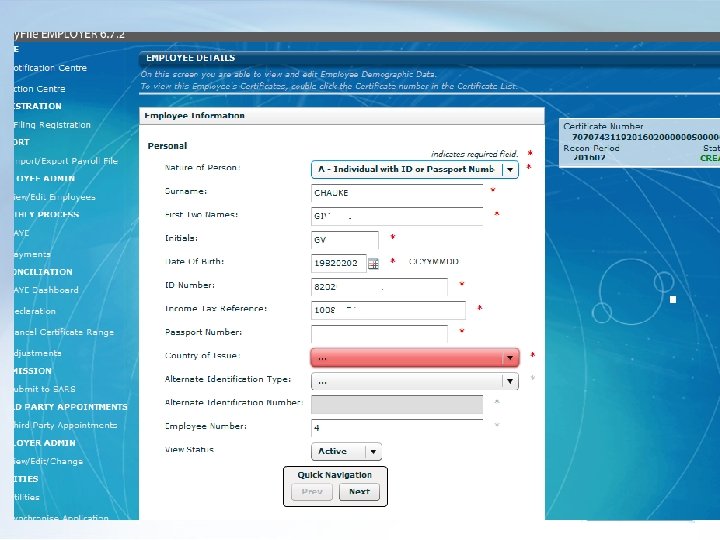
Task: Click into the ID Number field
Action: 379,287
